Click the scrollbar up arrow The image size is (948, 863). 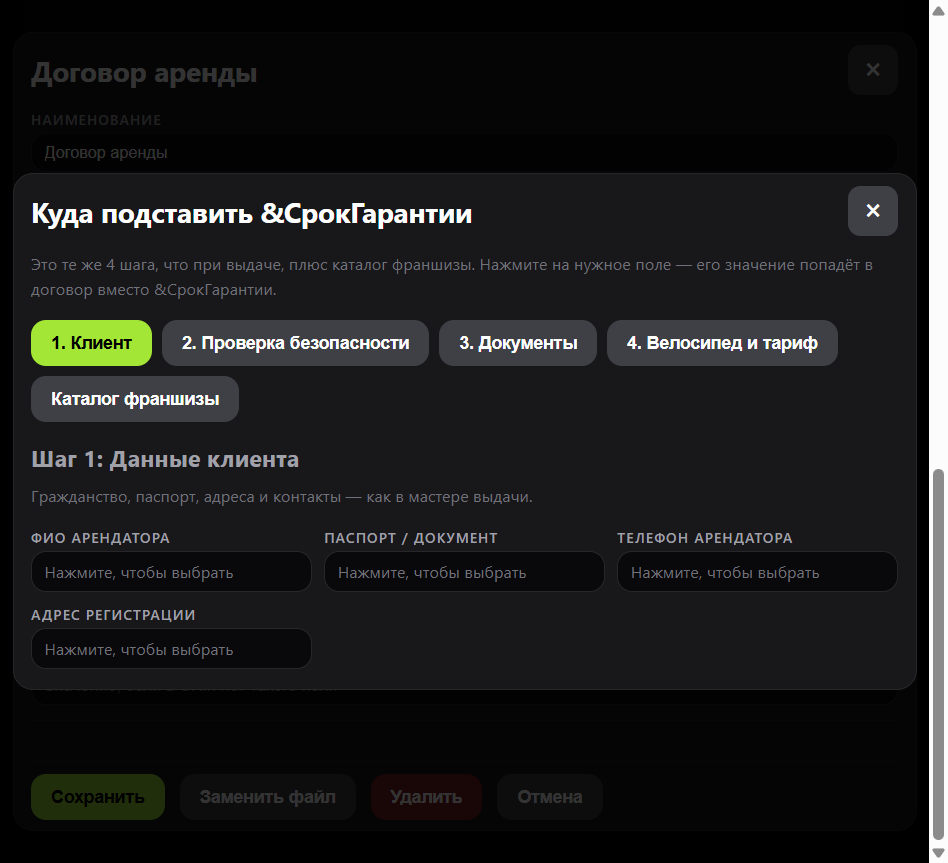(938, 10)
